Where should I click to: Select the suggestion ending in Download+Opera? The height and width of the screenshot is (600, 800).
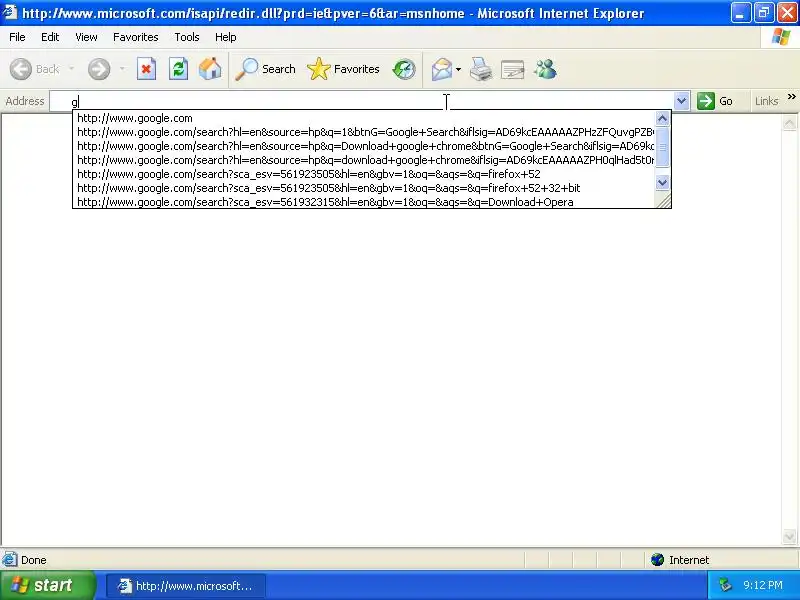coord(364,202)
